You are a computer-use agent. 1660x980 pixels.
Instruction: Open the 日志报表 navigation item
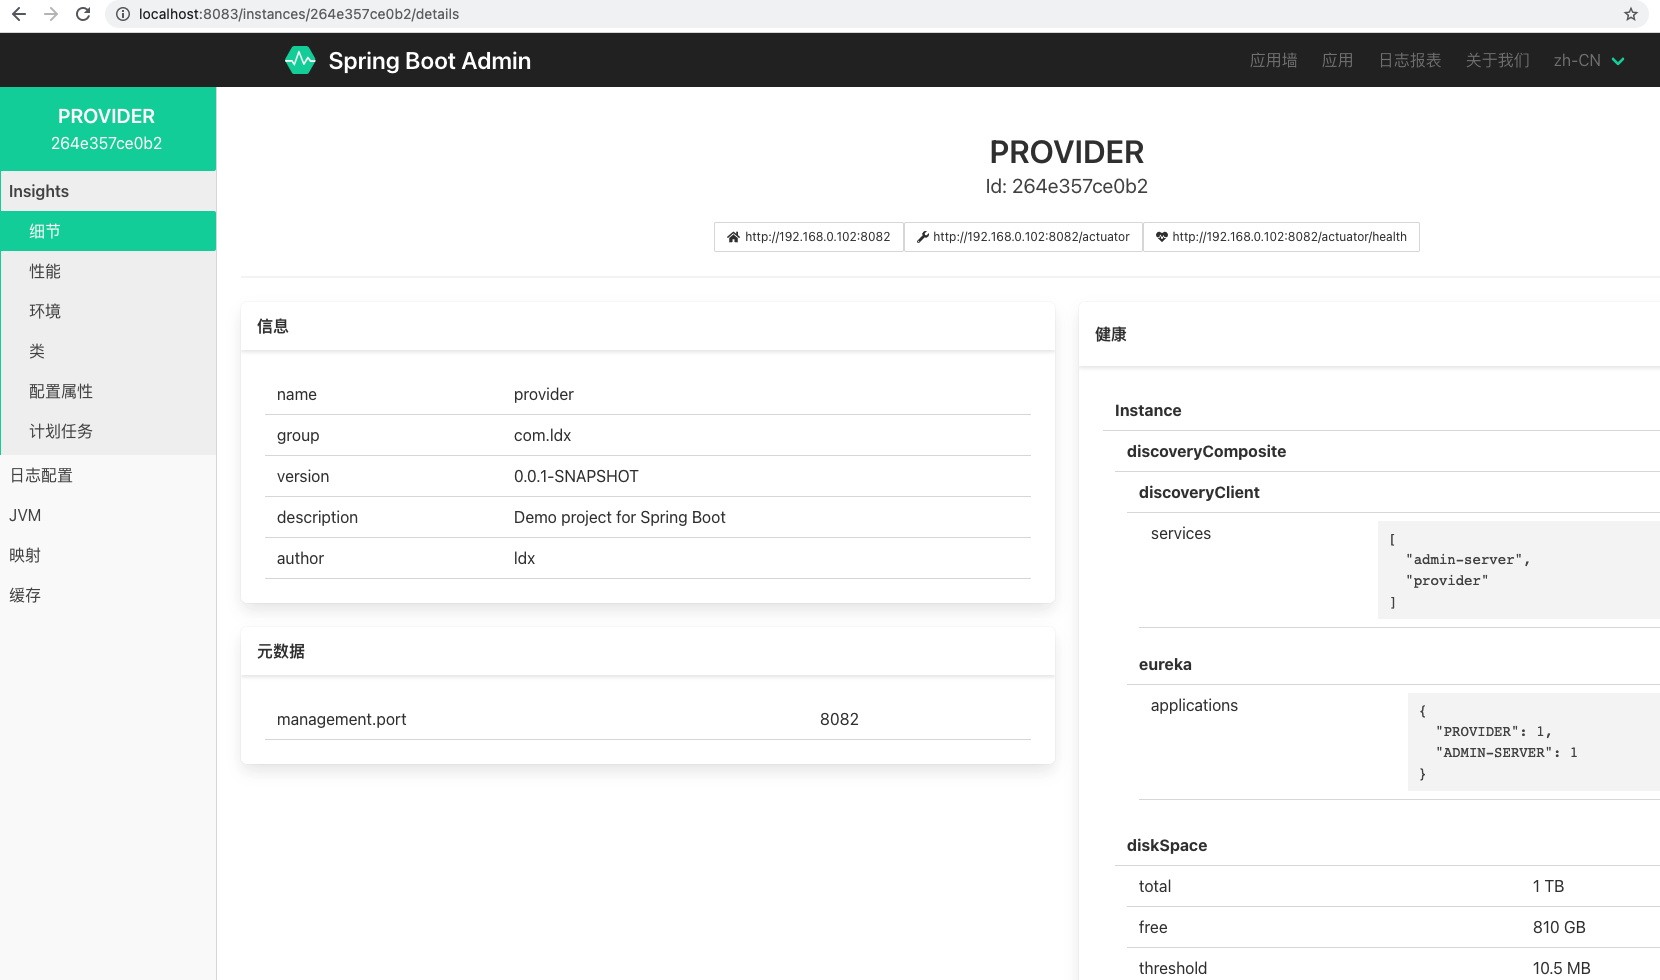click(x=1410, y=60)
